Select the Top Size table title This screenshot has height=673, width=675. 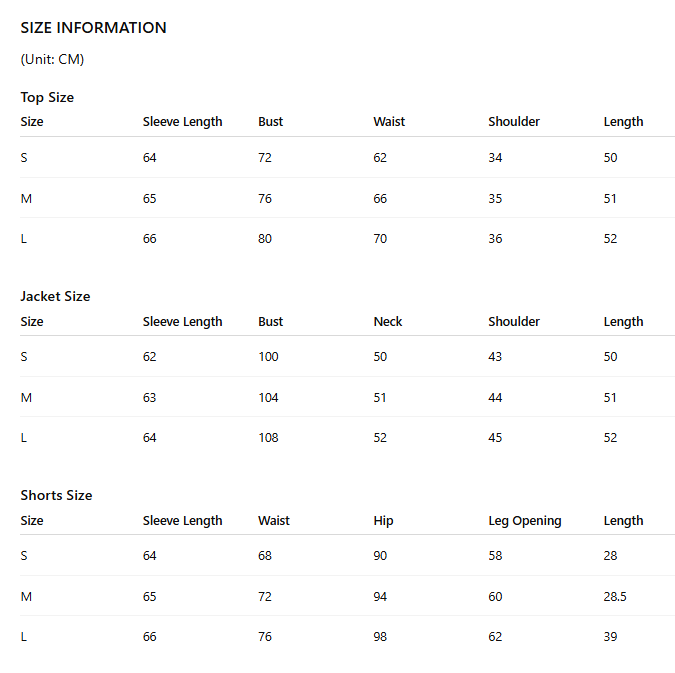click(47, 98)
